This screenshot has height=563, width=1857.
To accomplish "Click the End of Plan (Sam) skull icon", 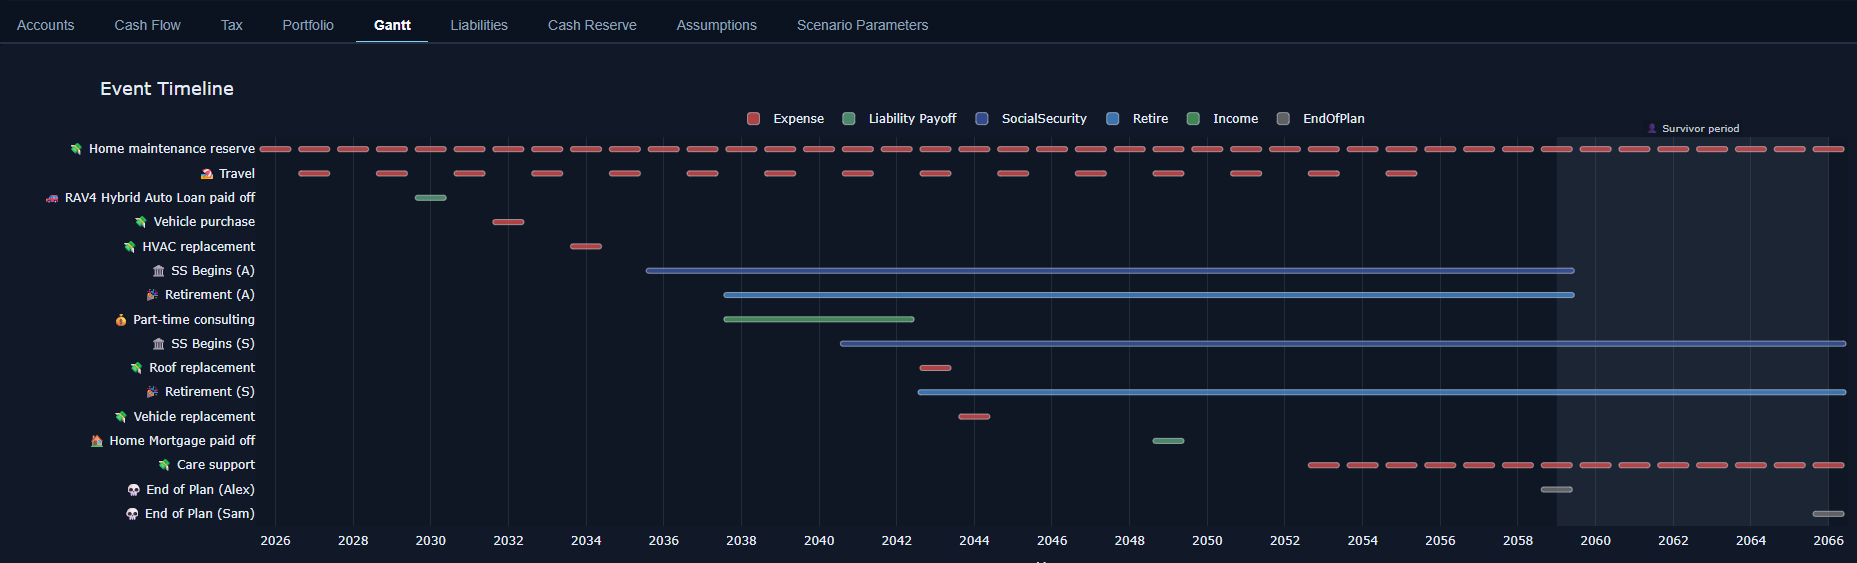I will pos(132,514).
